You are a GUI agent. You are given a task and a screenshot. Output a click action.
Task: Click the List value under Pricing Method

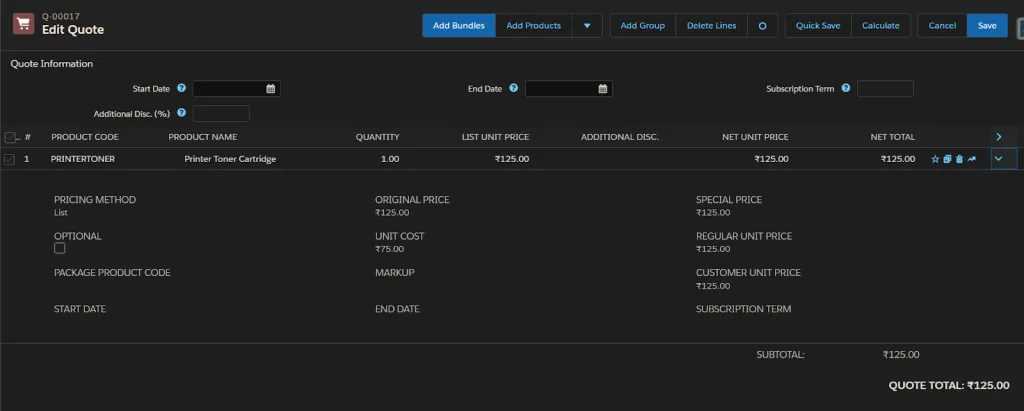(x=61, y=213)
